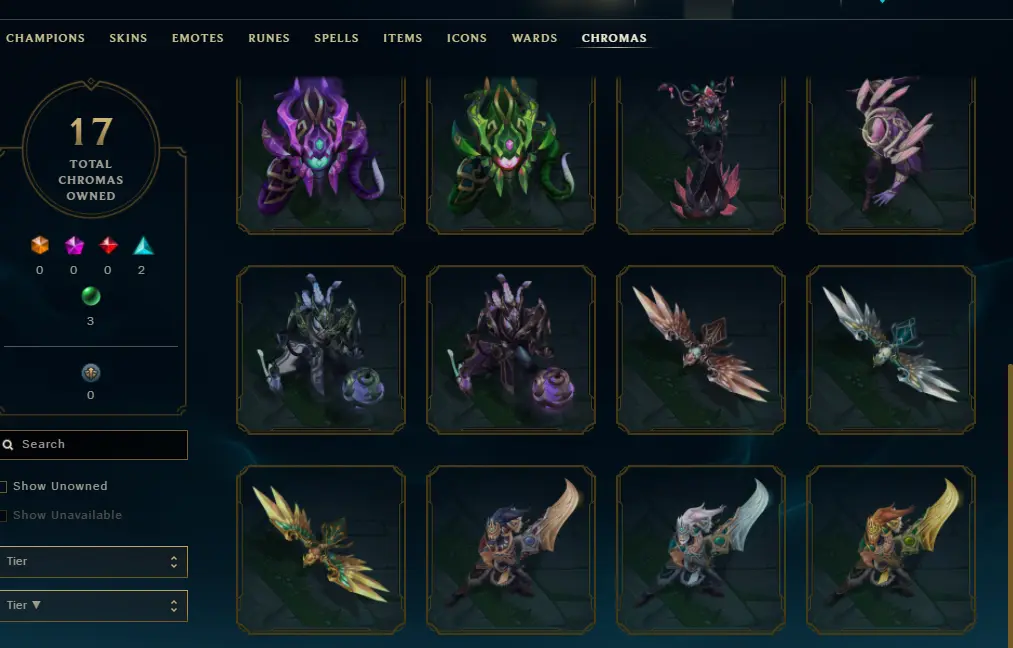Switch to the Skins tab
This screenshot has height=648, width=1013.
click(128, 38)
